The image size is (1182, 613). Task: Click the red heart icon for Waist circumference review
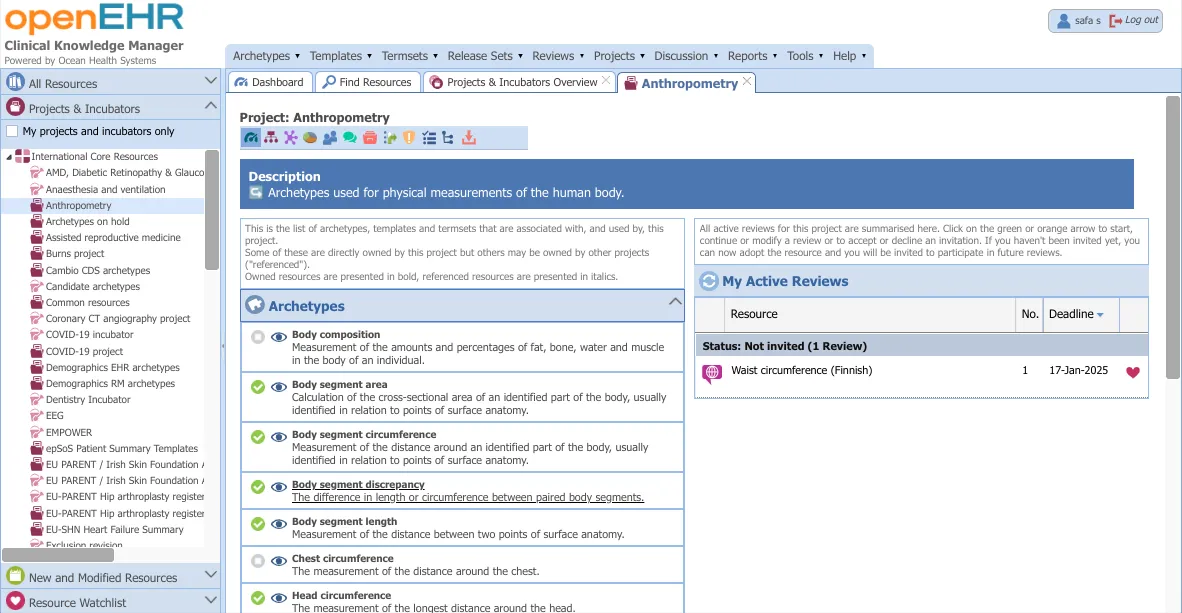coord(1132,370)
